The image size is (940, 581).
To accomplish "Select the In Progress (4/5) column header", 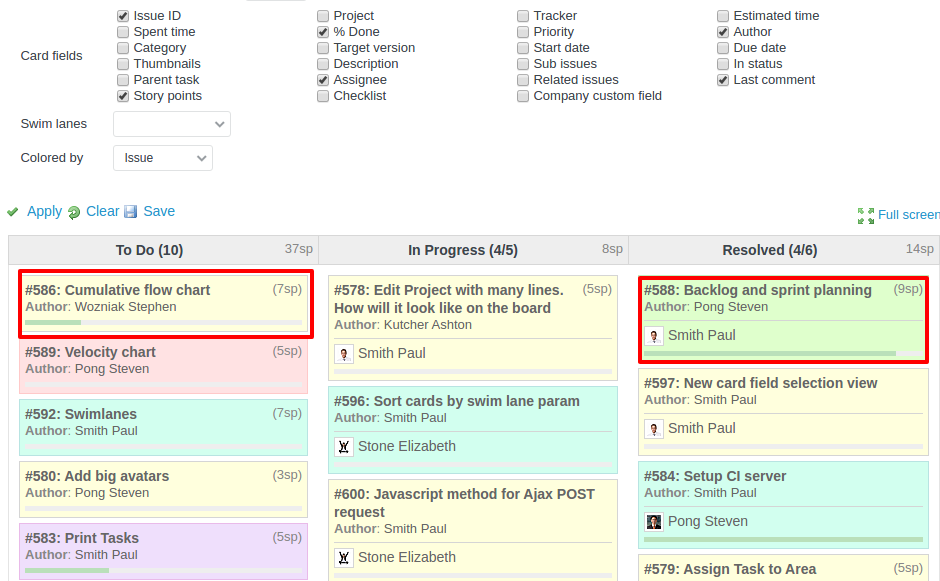I will click(462, 250).
